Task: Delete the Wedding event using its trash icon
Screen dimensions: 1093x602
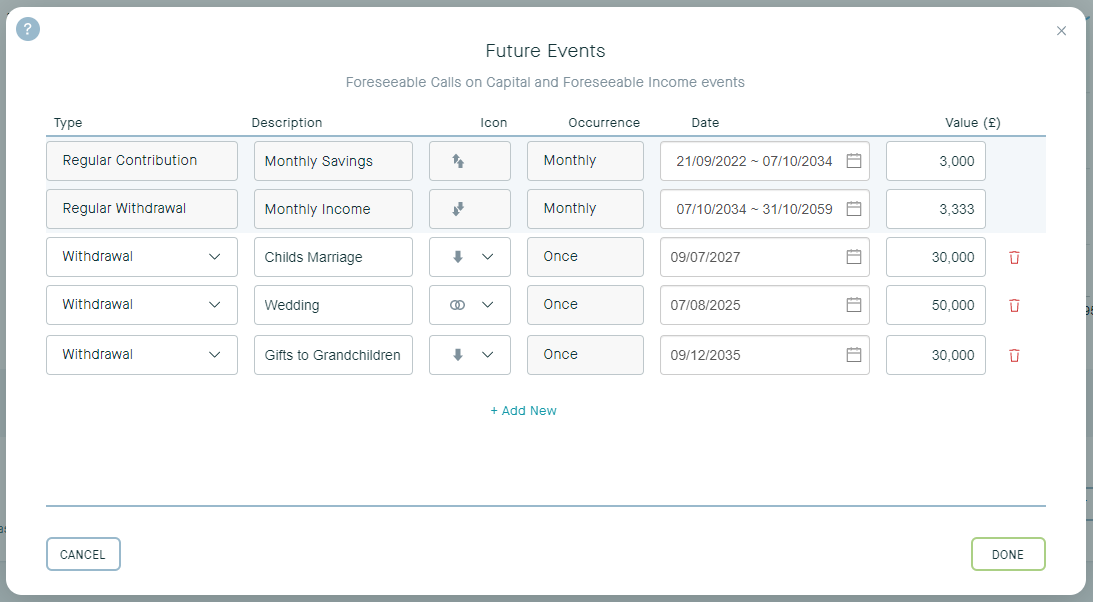Action: click(1014, 305)
